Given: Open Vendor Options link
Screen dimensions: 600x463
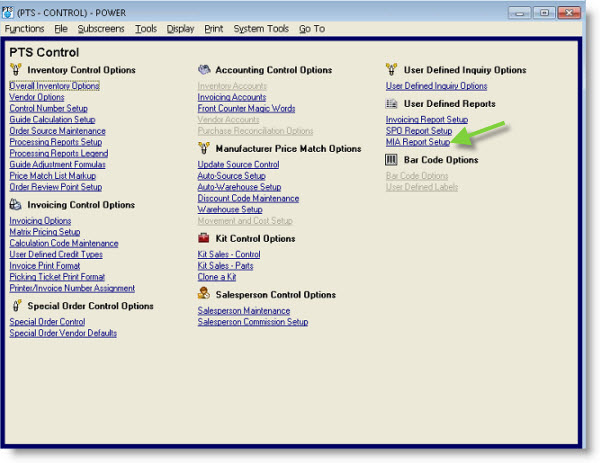Looking at the screenshot, I should pos(37,97).
